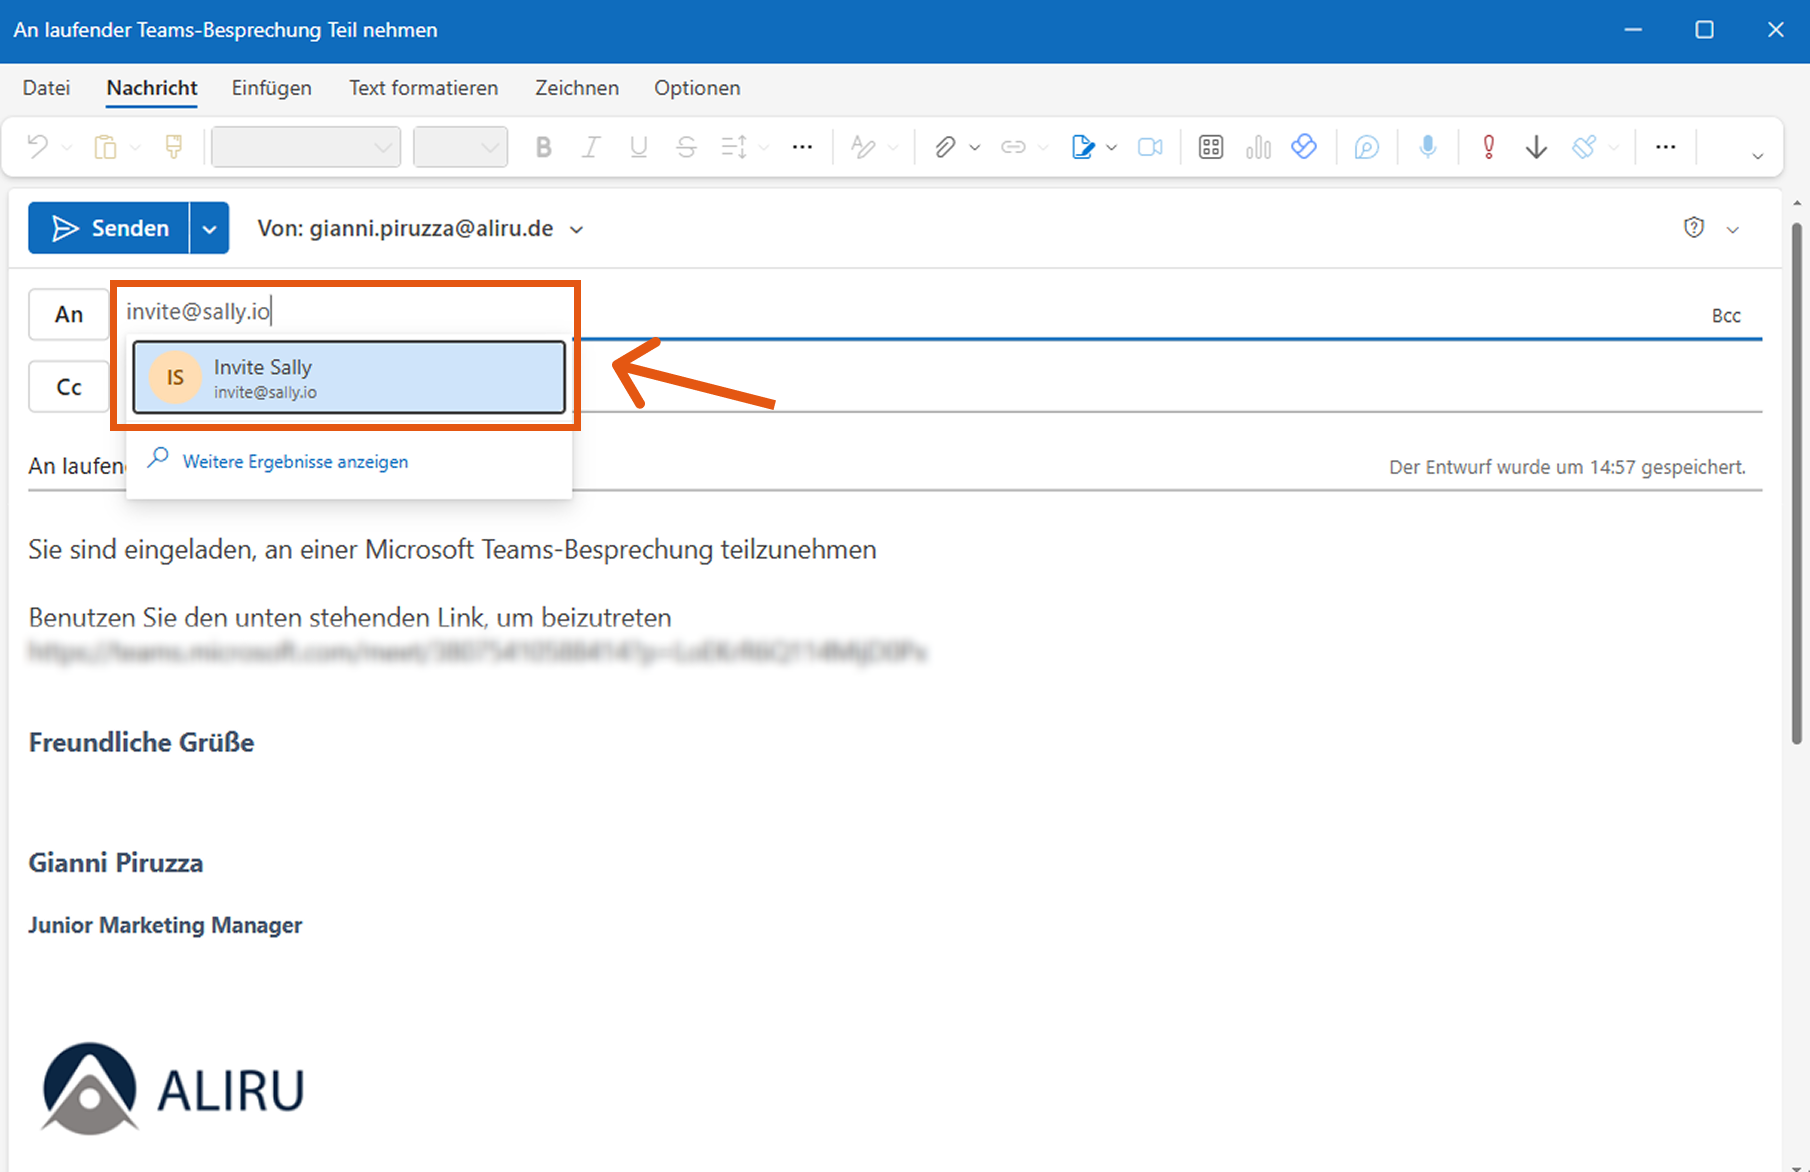Screen dimensions: 1810x1172
Task: Click the Format Painter icon
Action: (x=173, y=146)
